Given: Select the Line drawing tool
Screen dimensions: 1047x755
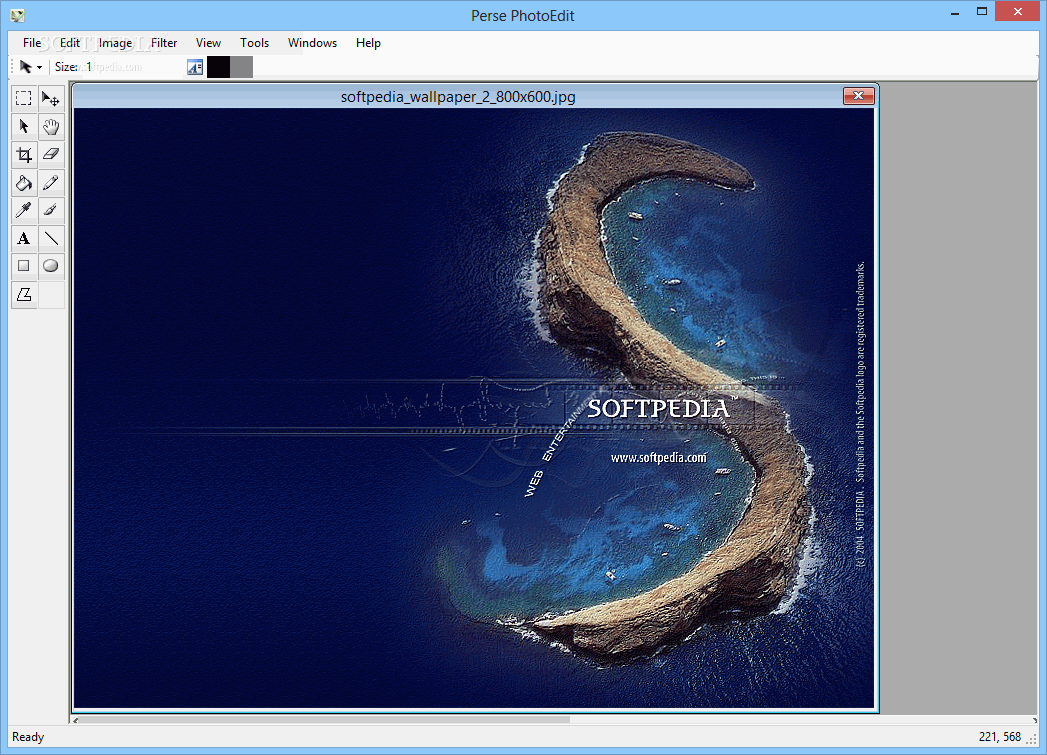Looking at the screenshot, I should (x=51, y=238).
